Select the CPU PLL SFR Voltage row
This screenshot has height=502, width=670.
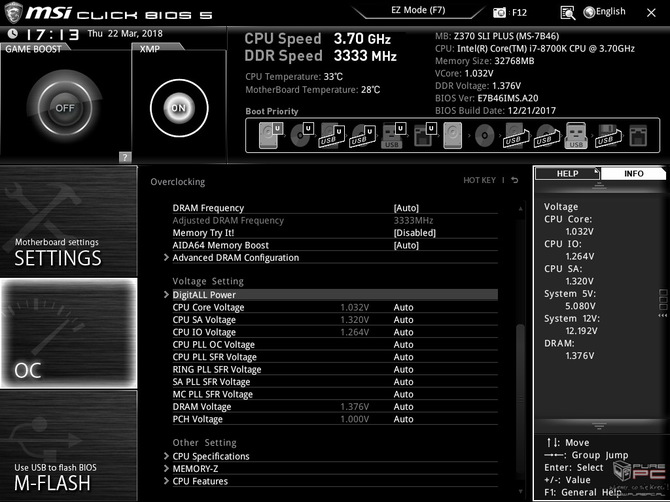[x=335, y=357]
